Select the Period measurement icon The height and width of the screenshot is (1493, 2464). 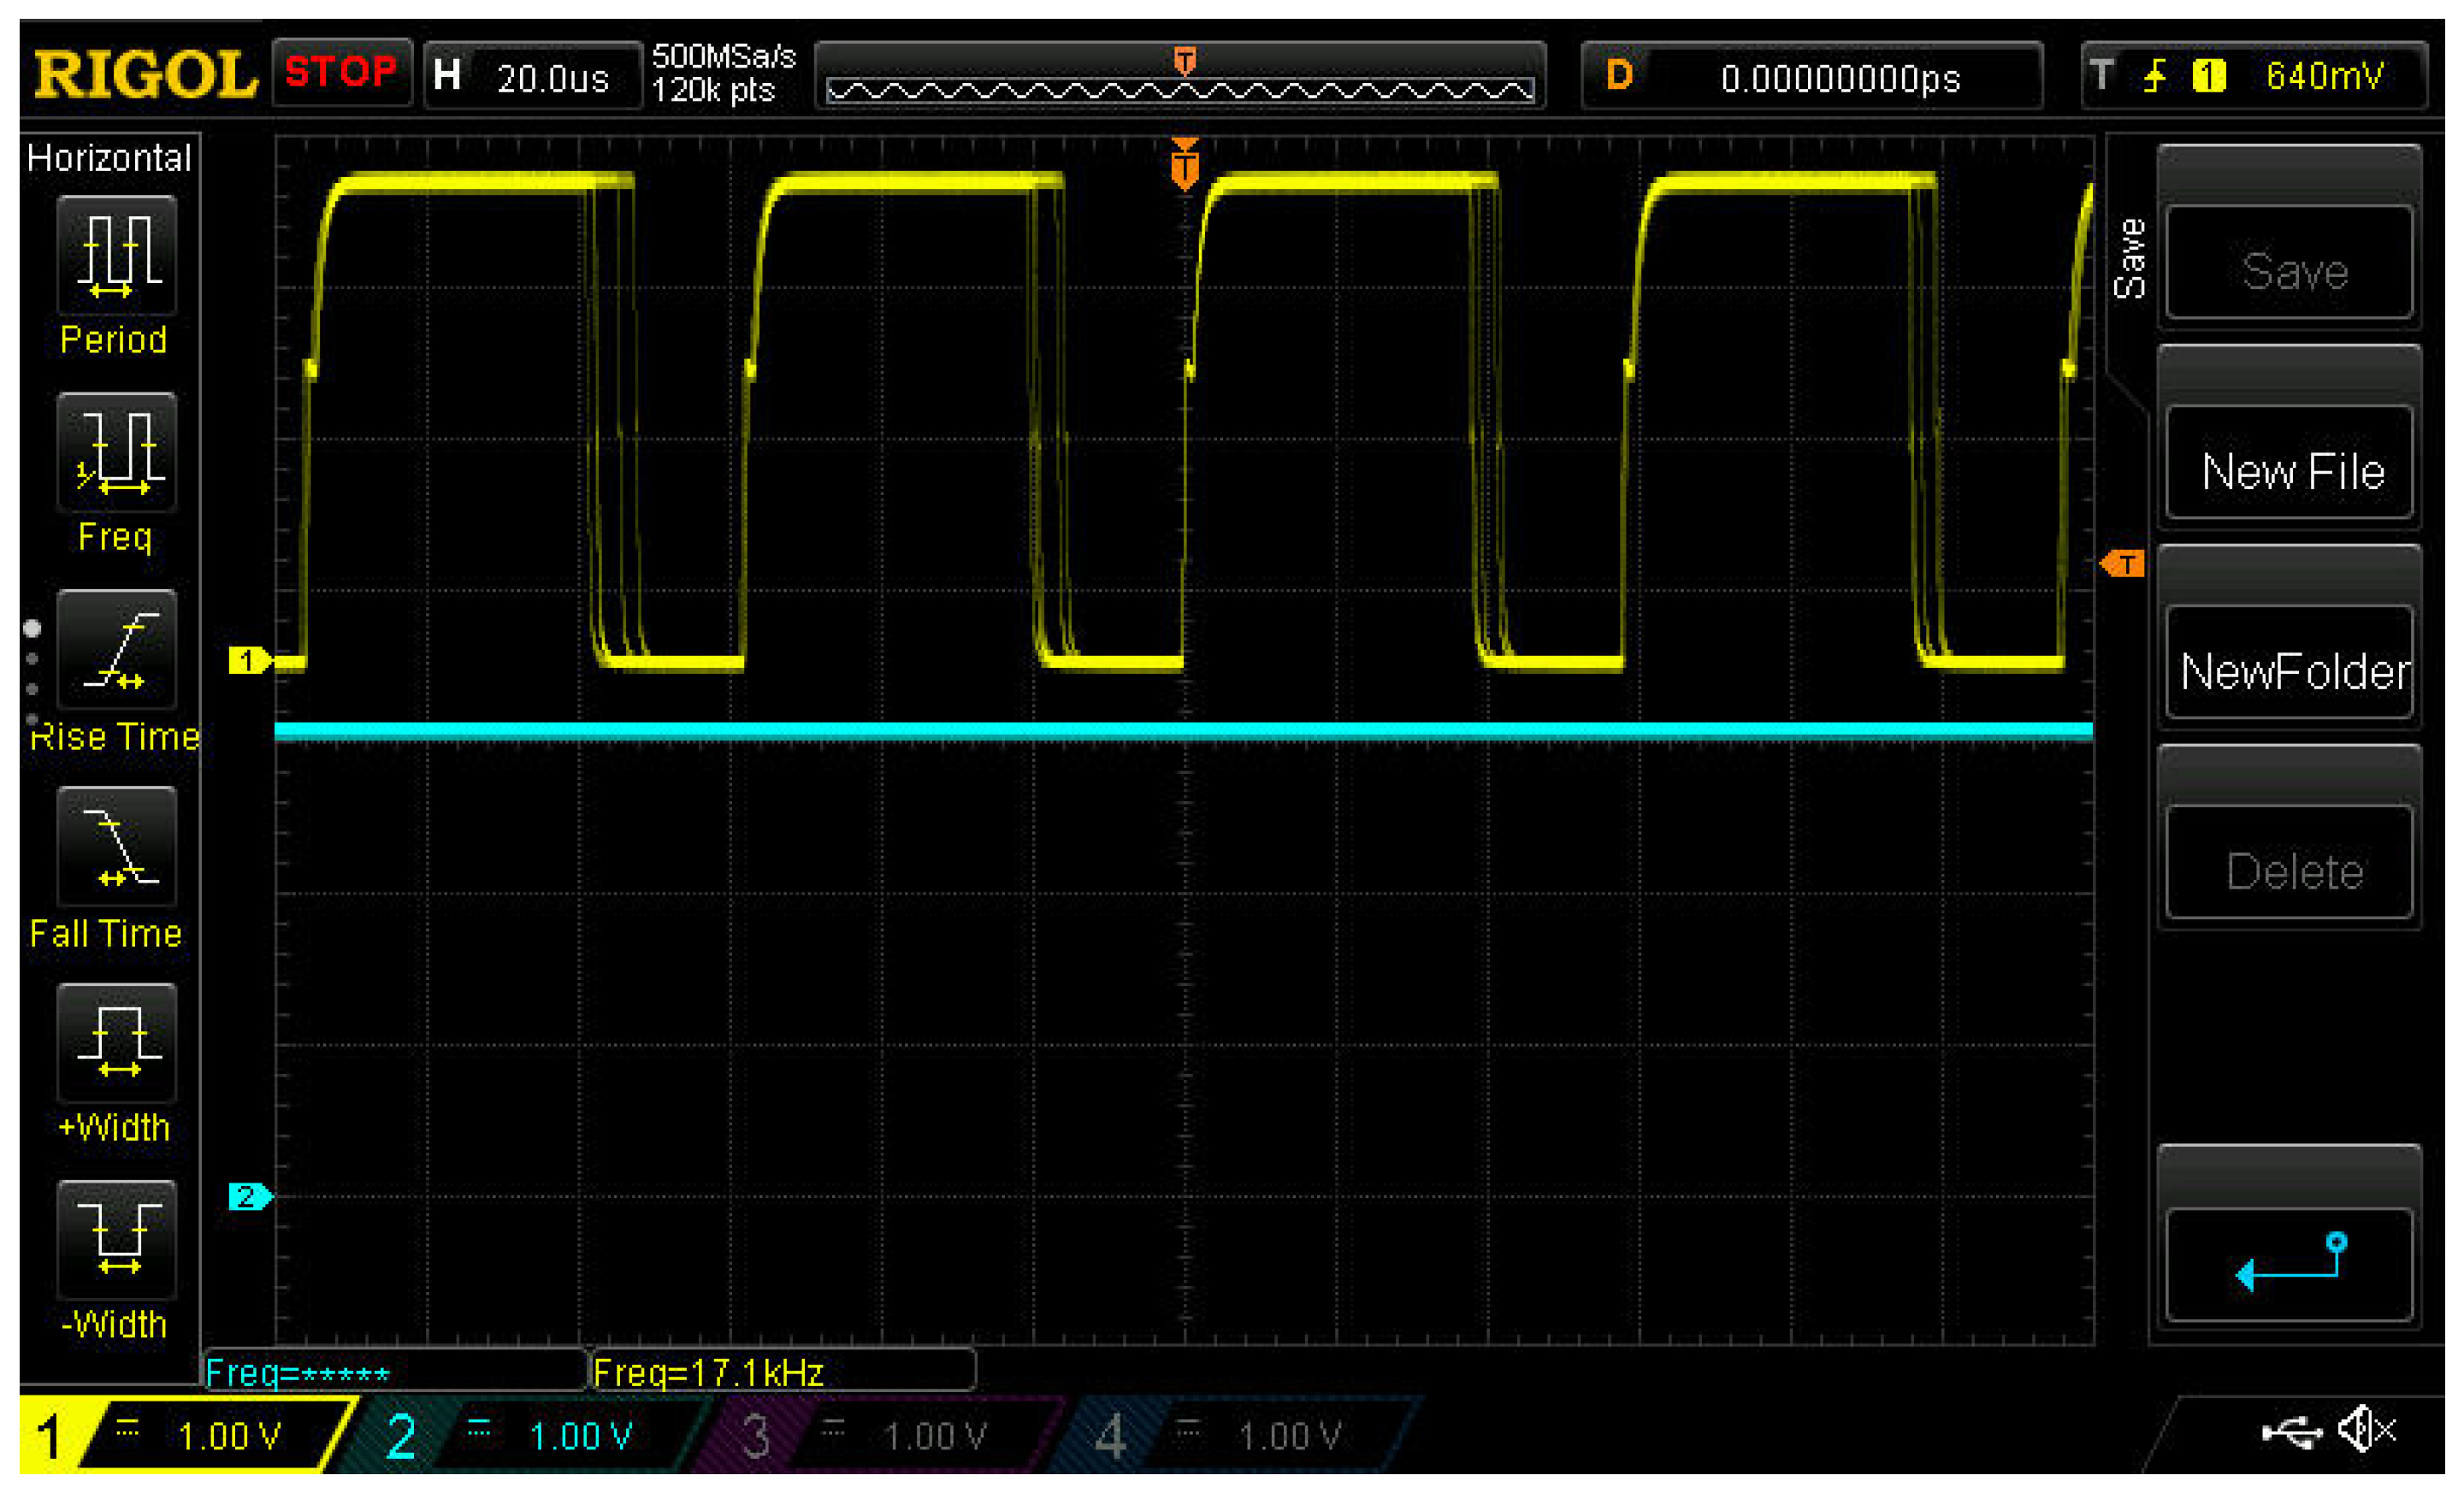point(117,256)
